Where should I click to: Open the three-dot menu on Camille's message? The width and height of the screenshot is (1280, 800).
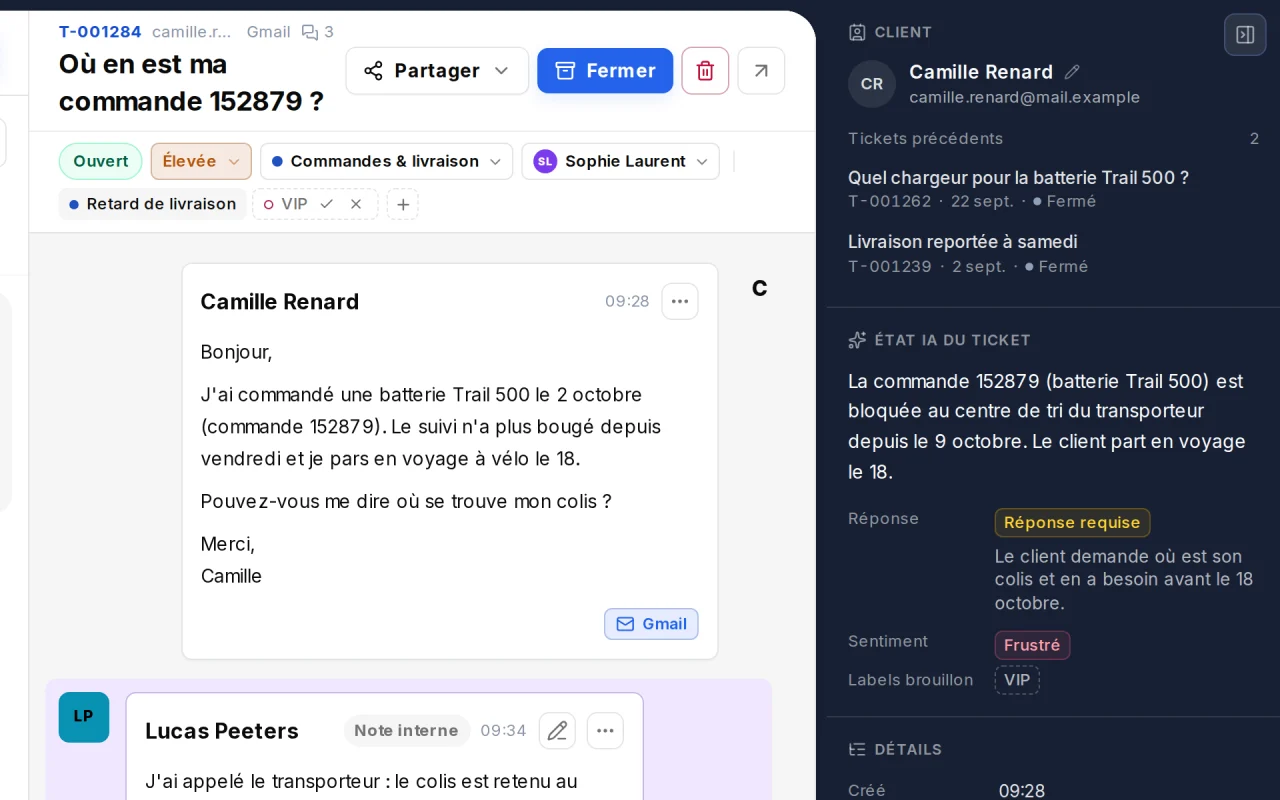[680, 301]
